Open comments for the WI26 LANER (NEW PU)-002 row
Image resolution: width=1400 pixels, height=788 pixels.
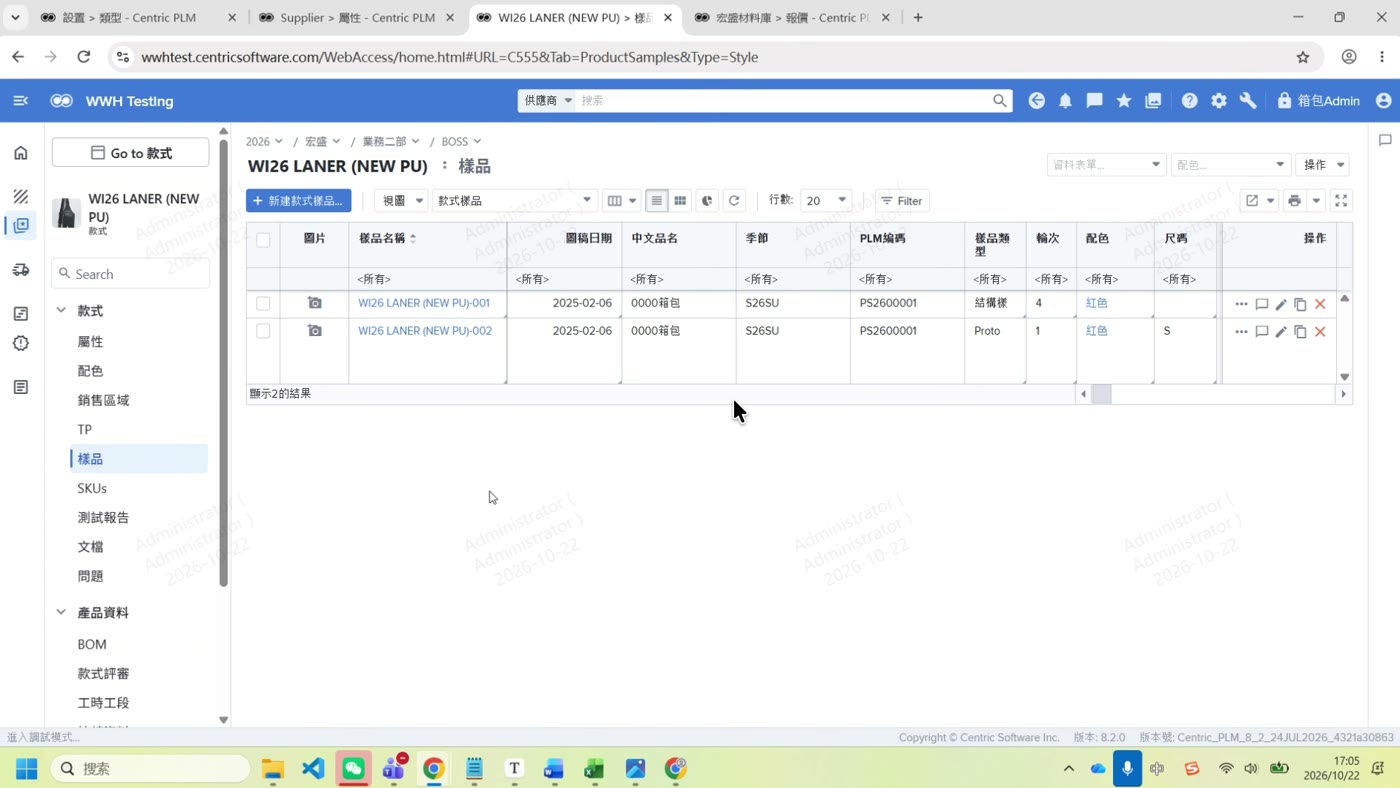pos(1262,332)
